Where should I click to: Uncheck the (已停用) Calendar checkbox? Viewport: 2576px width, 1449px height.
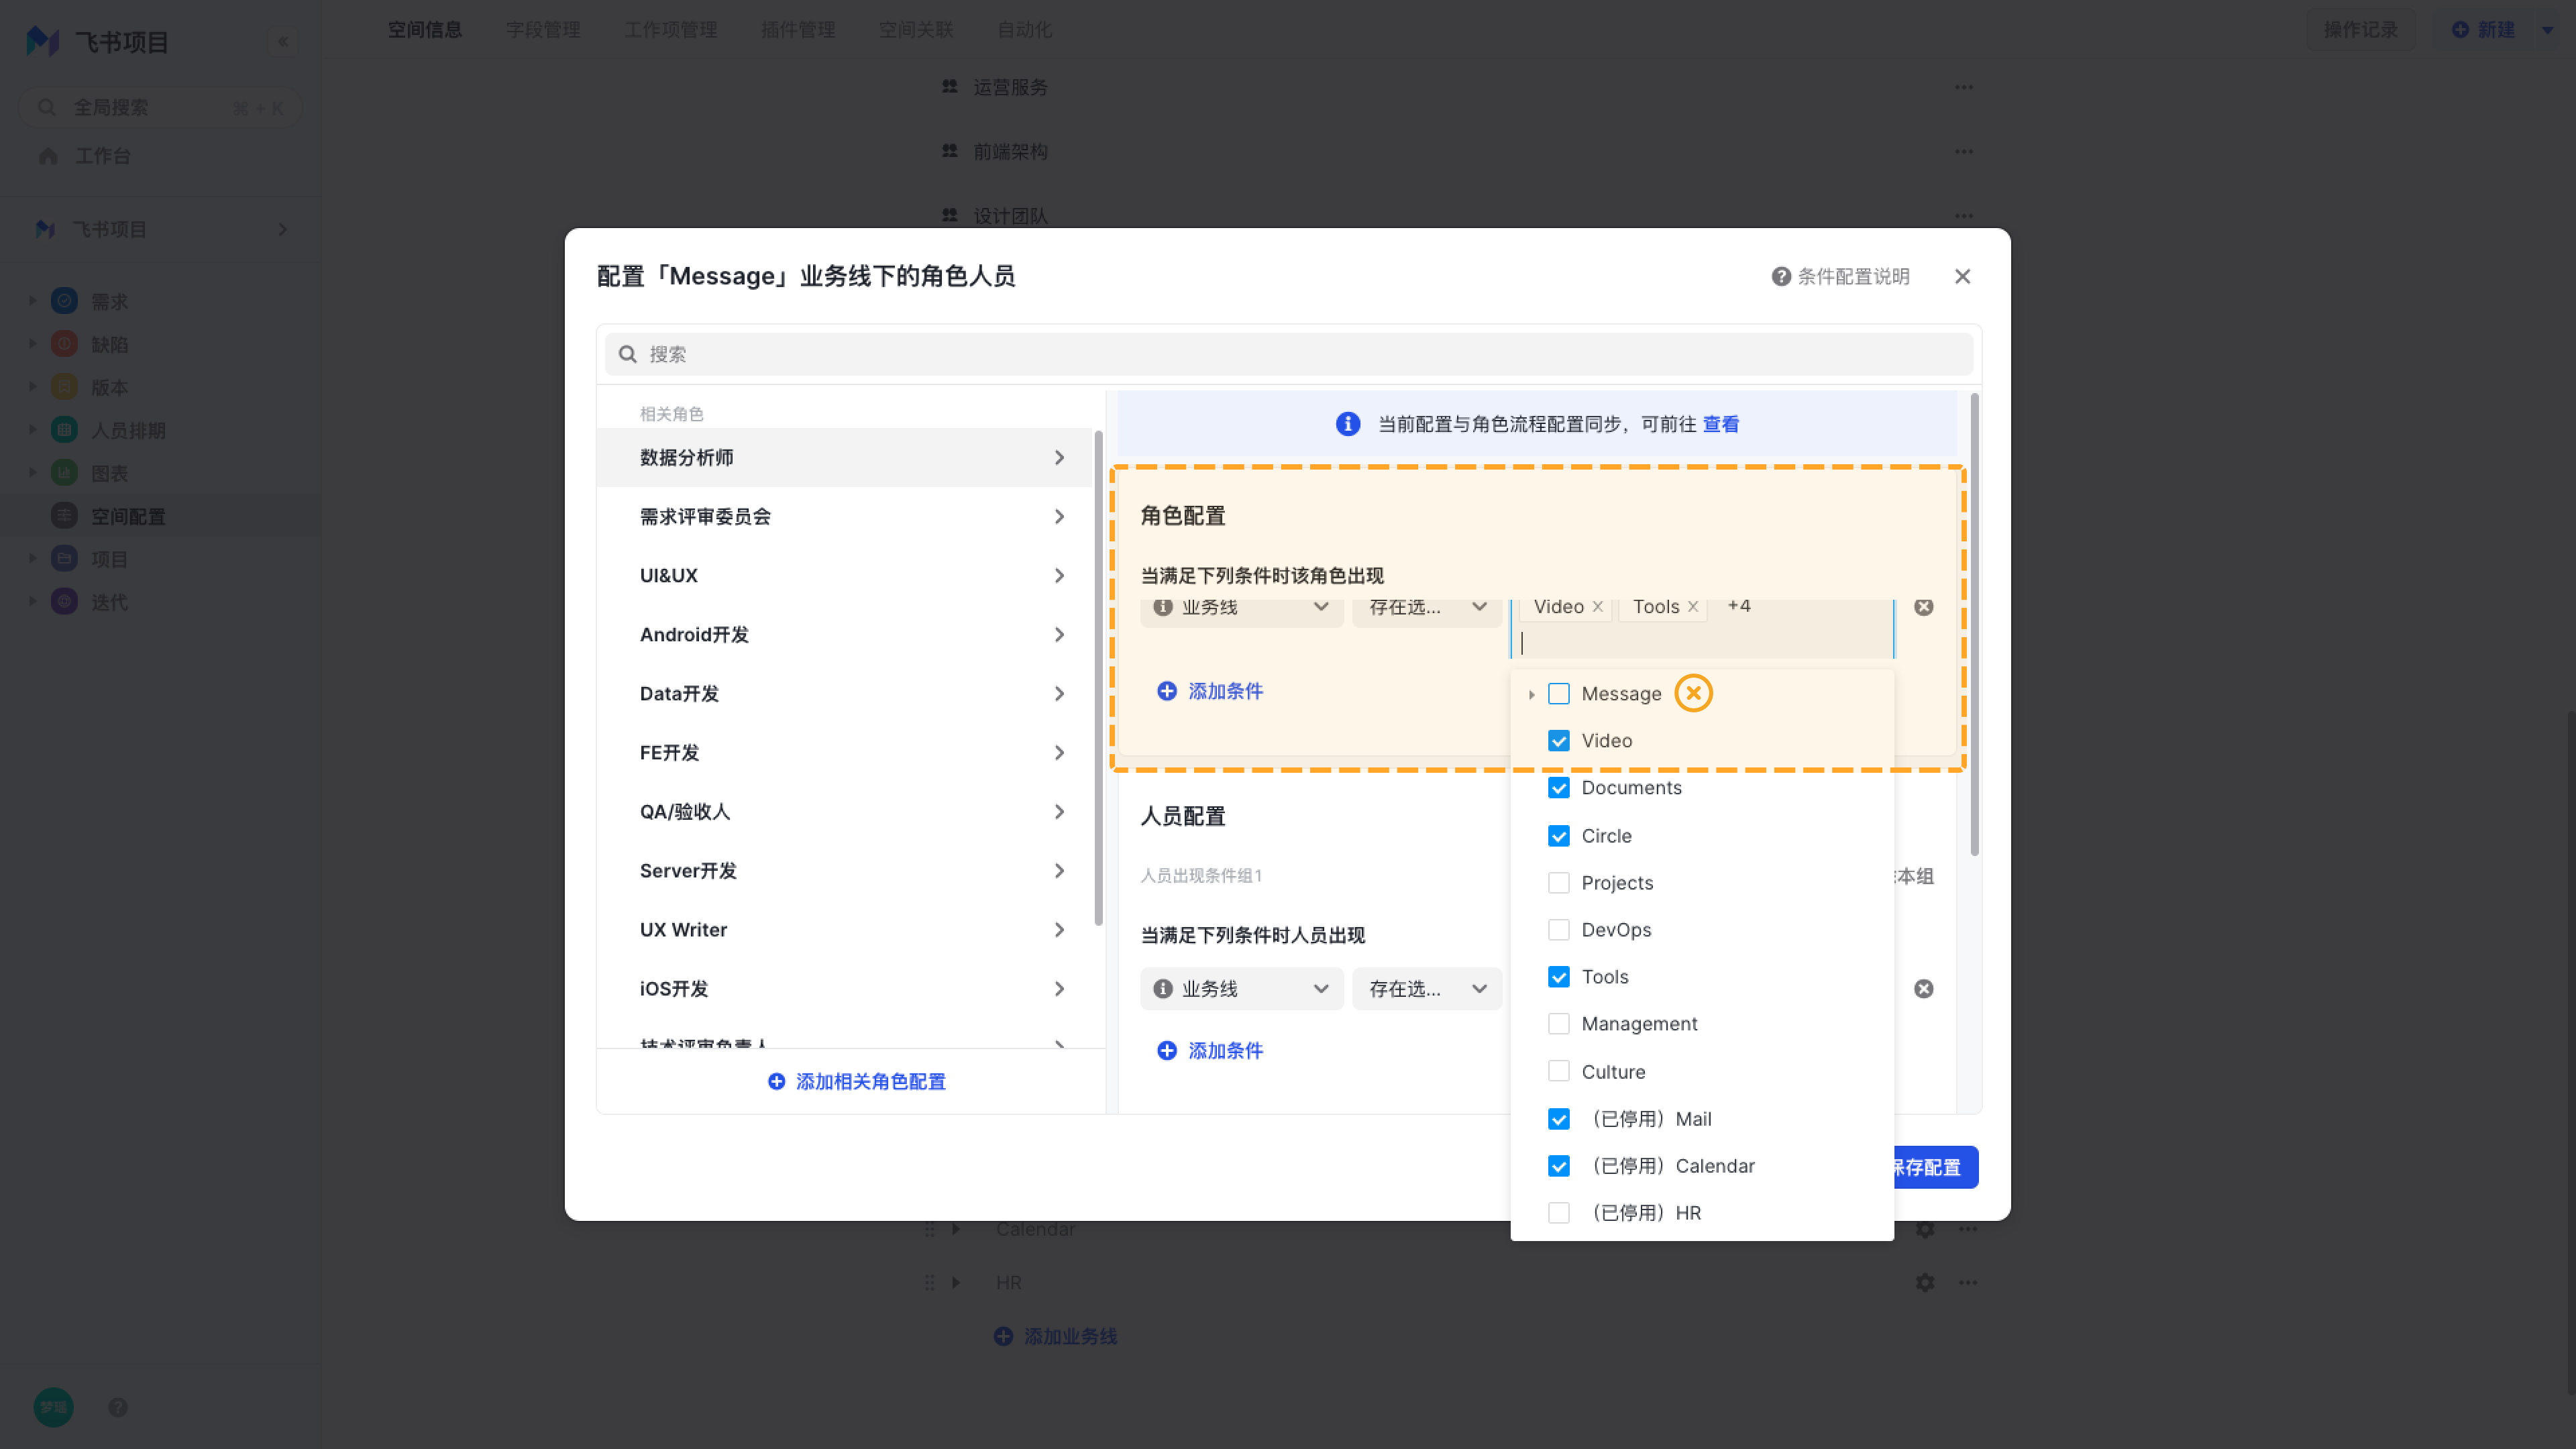[1558, 1165]
